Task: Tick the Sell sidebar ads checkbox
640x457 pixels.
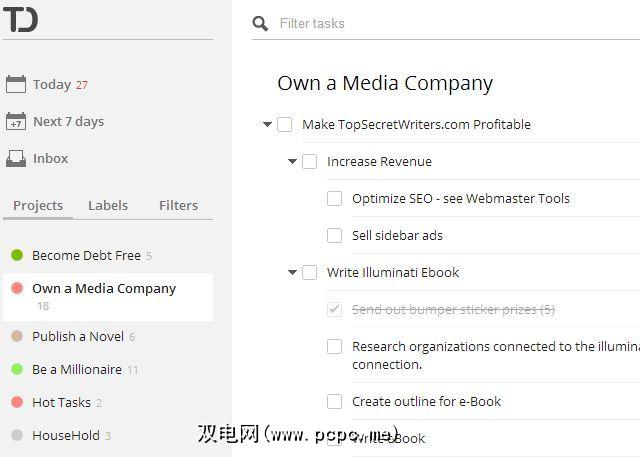Action: click(x=335, y=235)
